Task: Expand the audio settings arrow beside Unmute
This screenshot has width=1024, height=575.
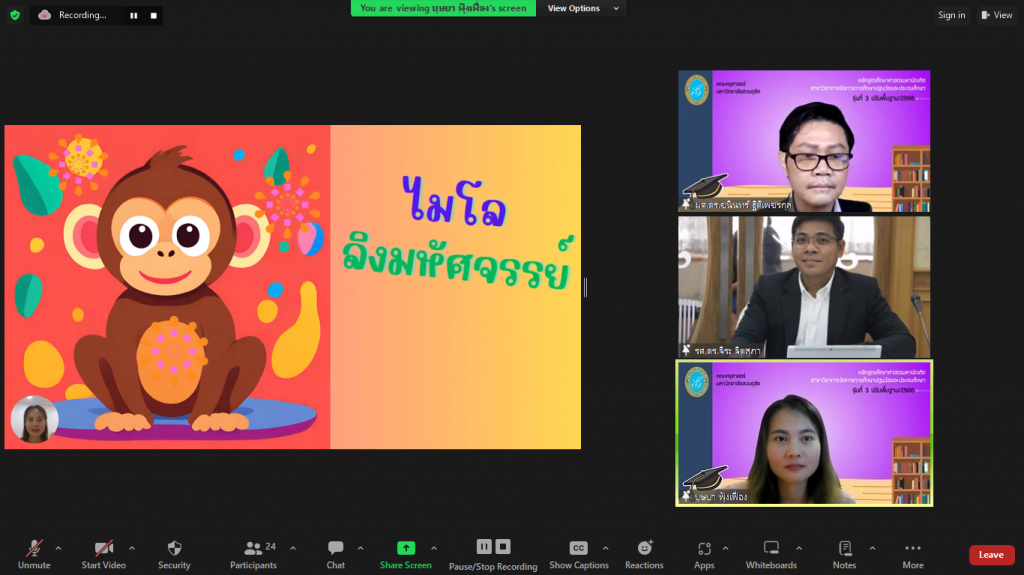Action: (x=58, y=548)
